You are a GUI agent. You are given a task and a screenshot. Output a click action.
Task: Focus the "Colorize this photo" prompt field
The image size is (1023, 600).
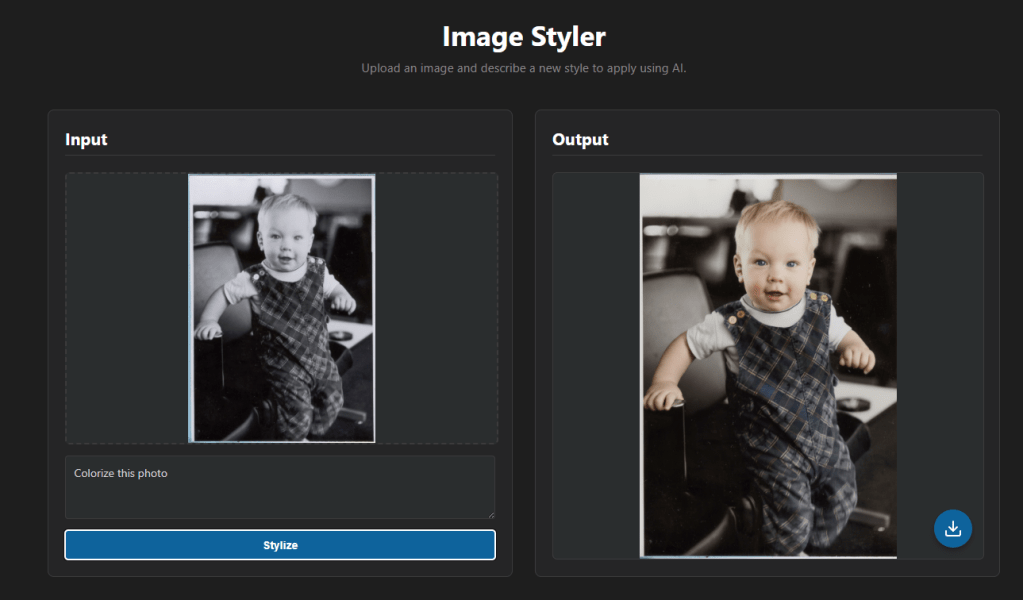[x=280, y=487]
